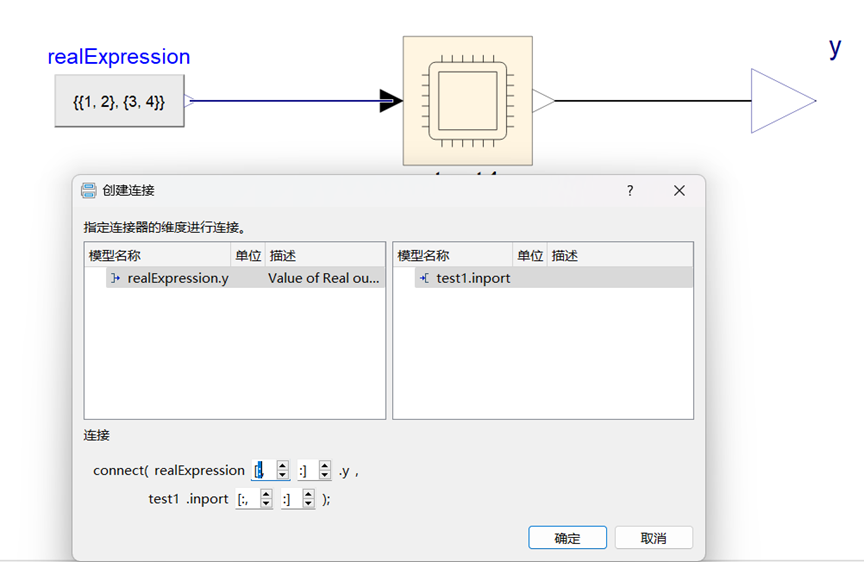Increase realExpression second dimension index
864x562 pixels.
tap(325, 466)
